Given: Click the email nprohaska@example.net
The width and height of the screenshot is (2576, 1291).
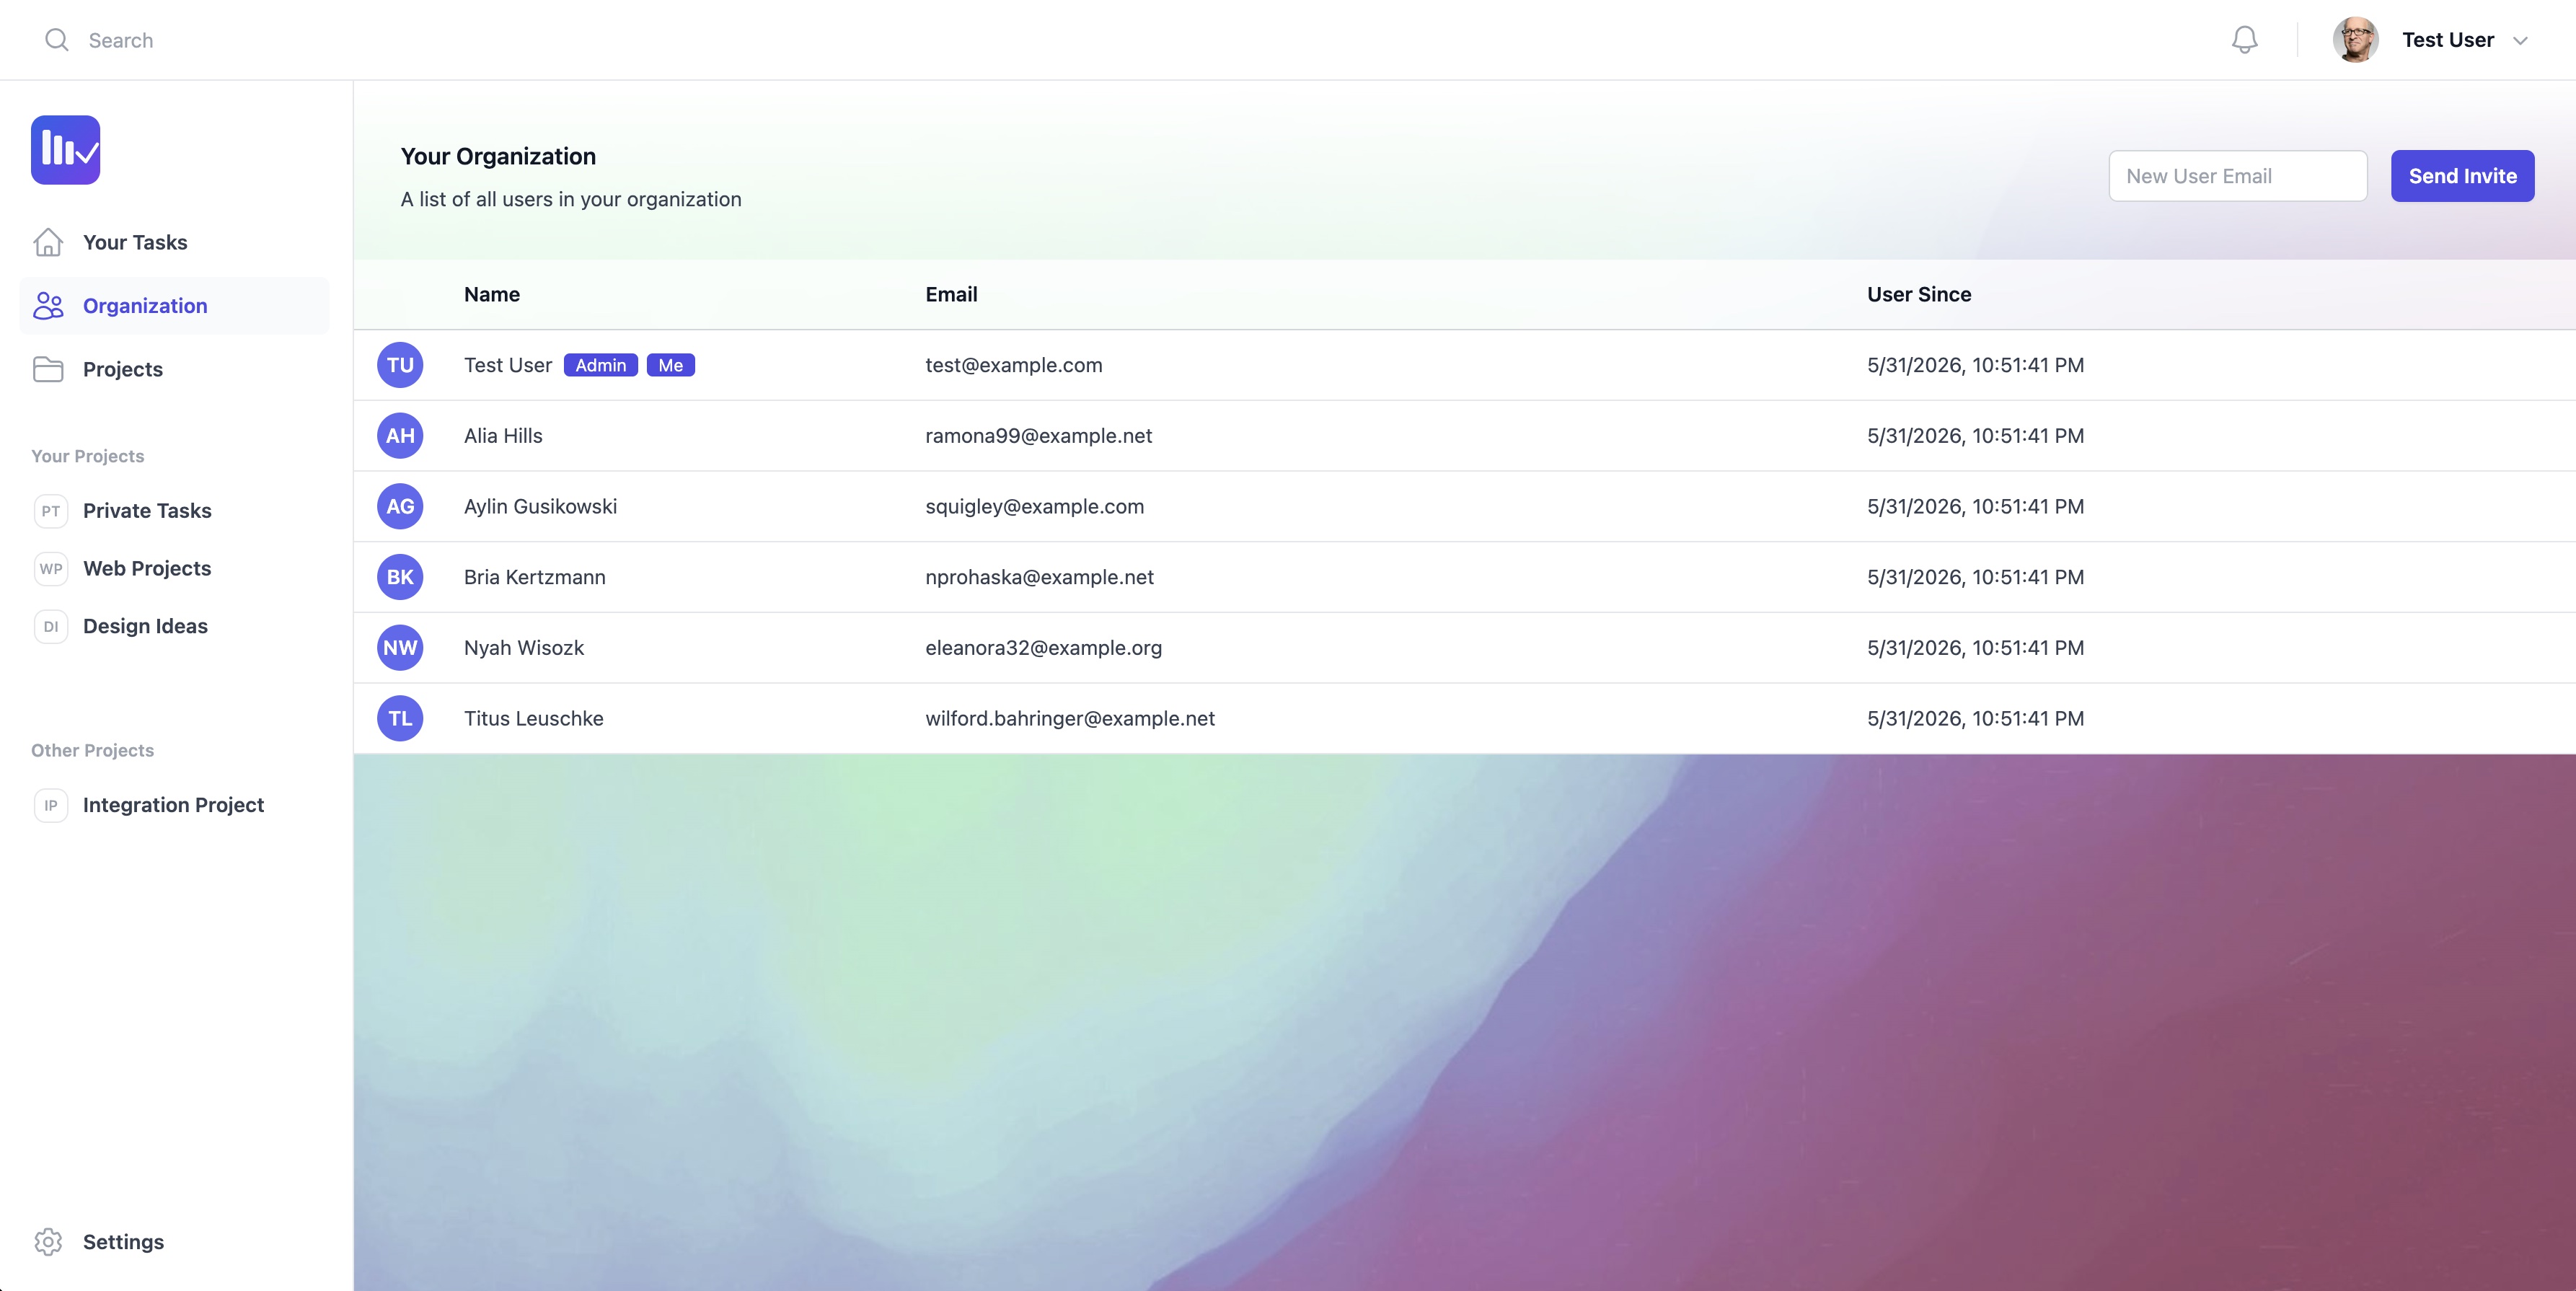Looking at the screenshot, I should [x=1040, y=577].
